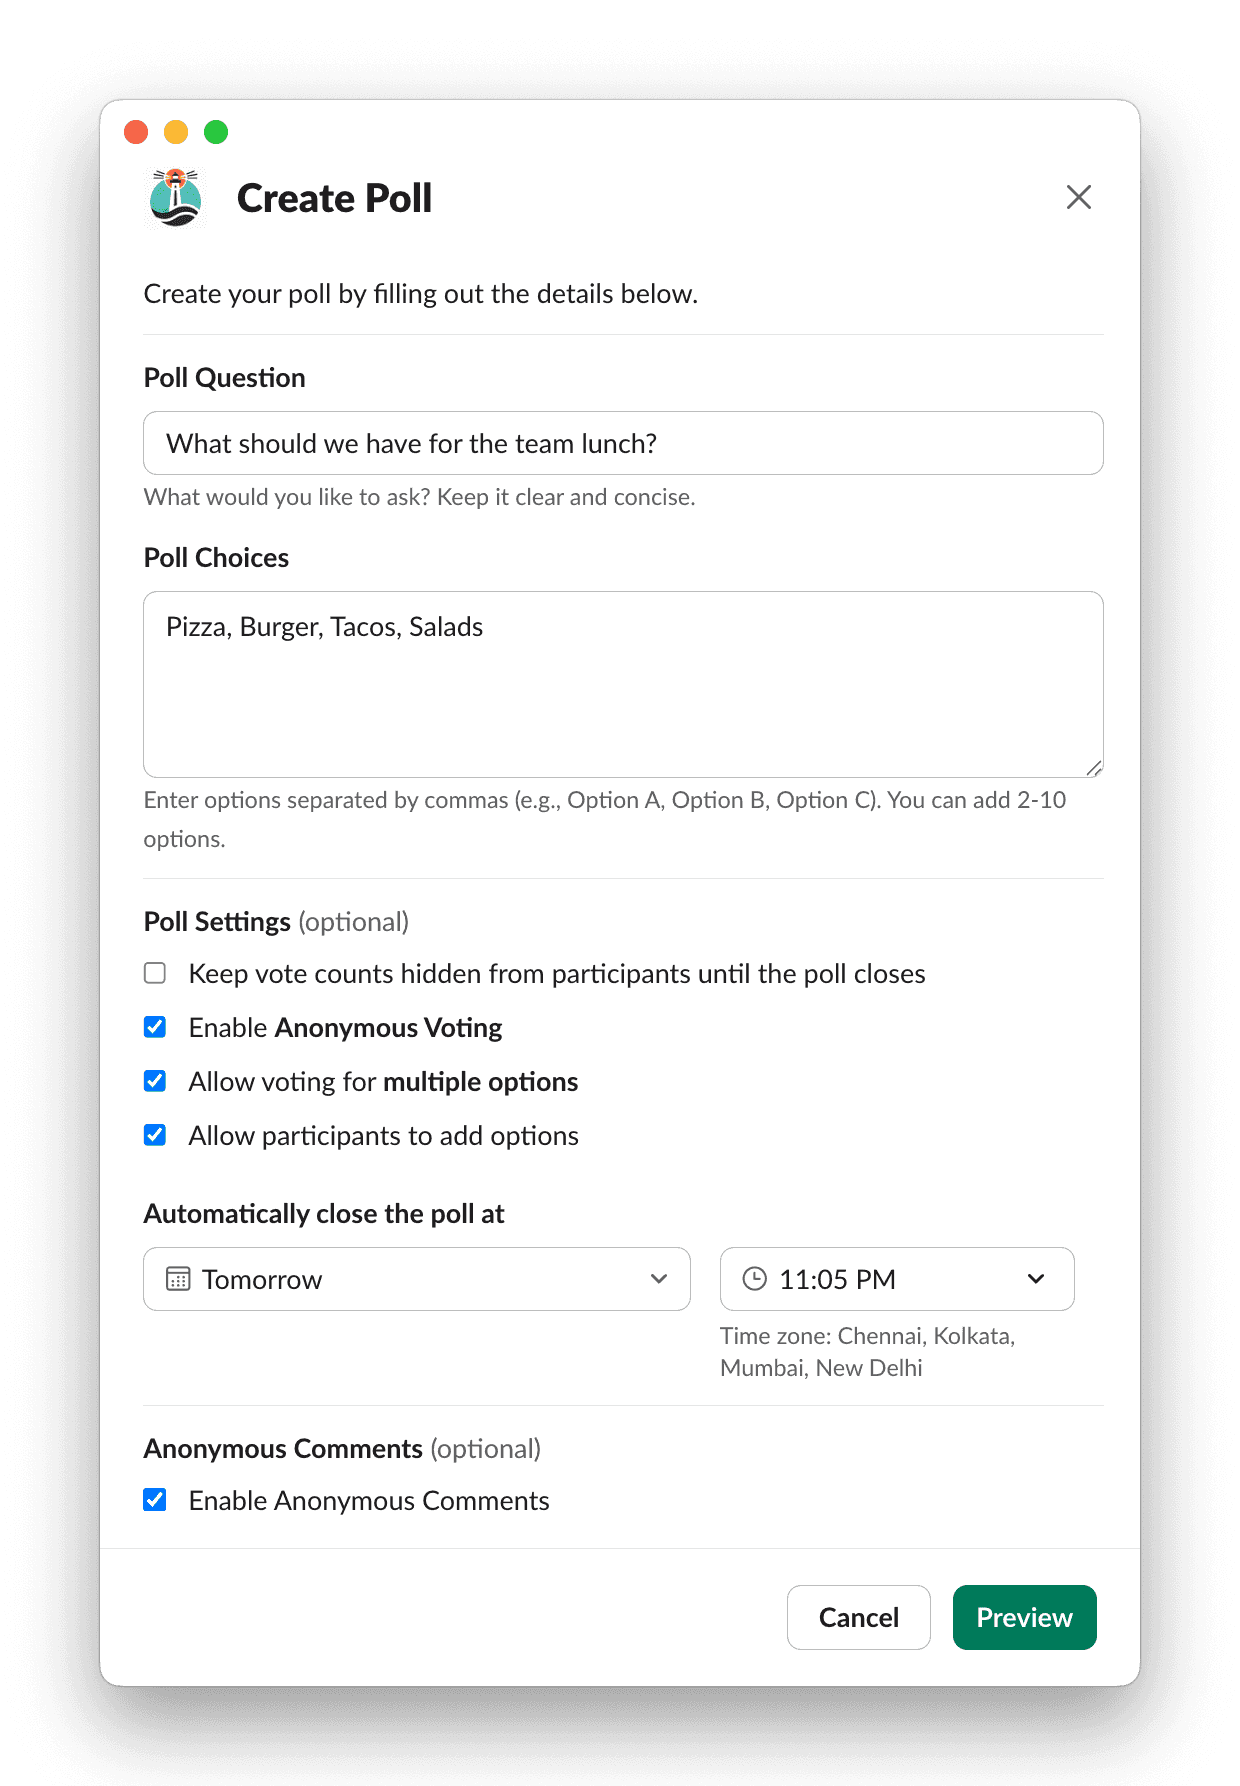
Task: Open the Tomorrow date dropdown
Action: (416, 1279)
